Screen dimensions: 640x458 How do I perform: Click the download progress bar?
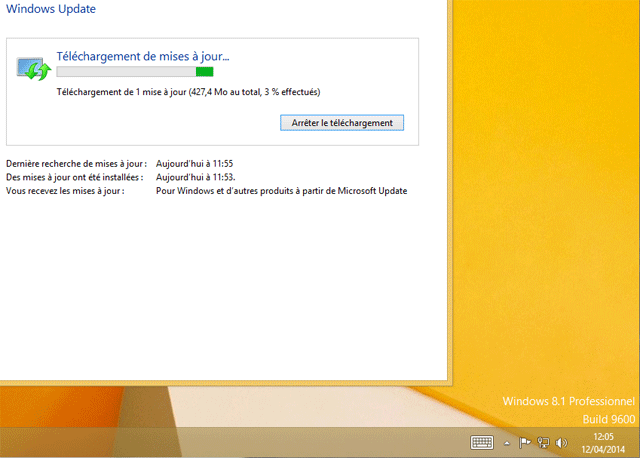[x=134, y=72]
